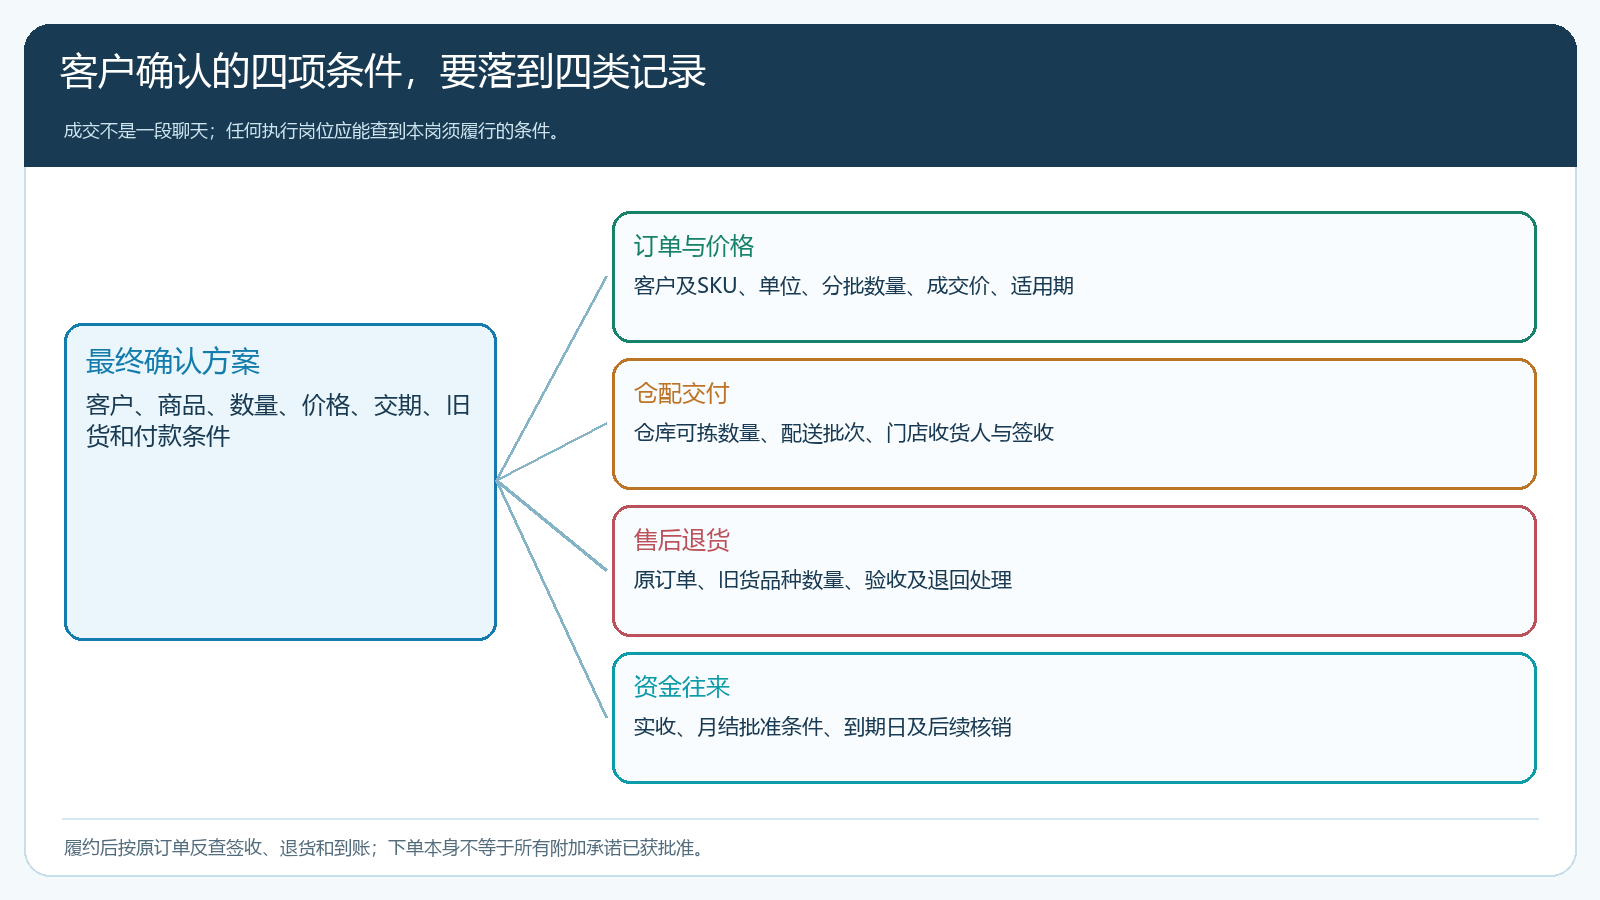Click the slide title 客户确认的四项条件
Image resolution: width=1600 pixels, height=900 pixels.
(x=383, y=72)
